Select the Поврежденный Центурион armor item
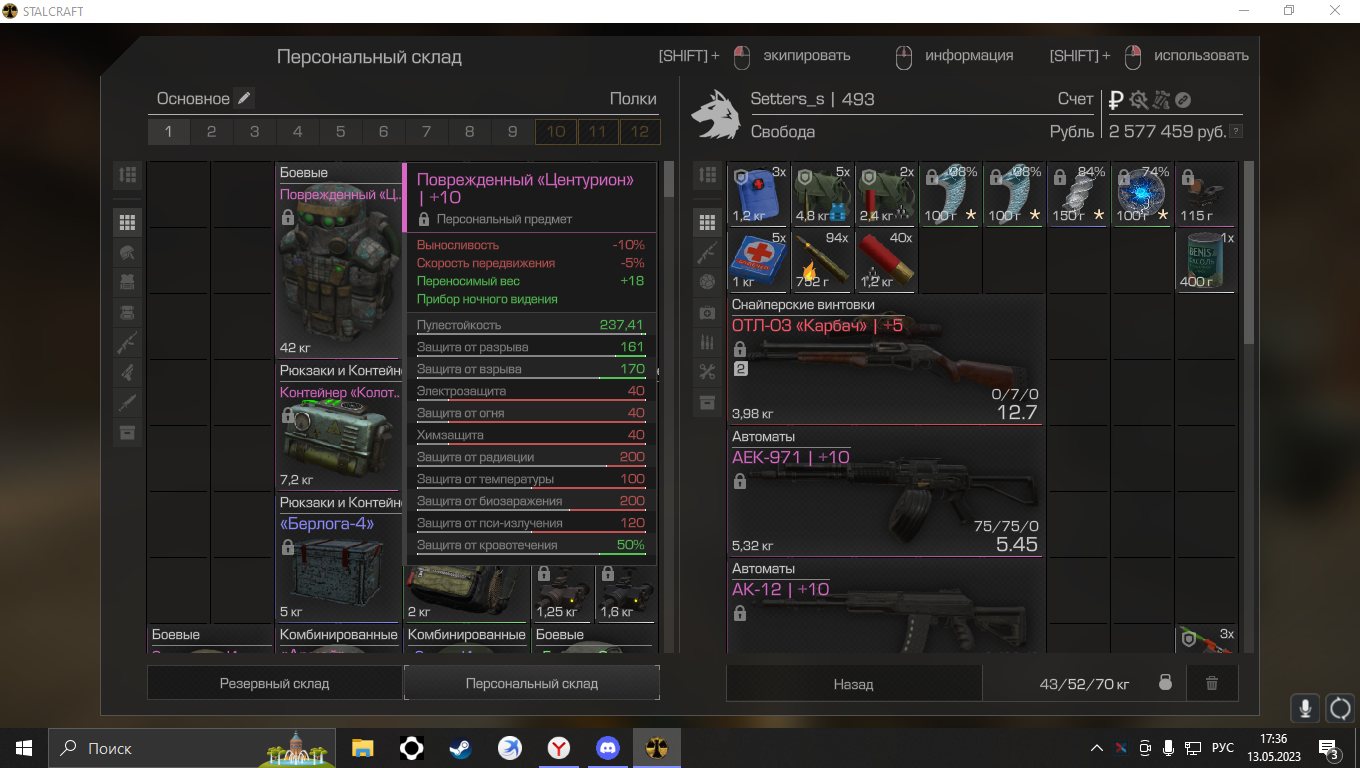The width and height of the screenshot is (1360, 768). tap(339, 262)
